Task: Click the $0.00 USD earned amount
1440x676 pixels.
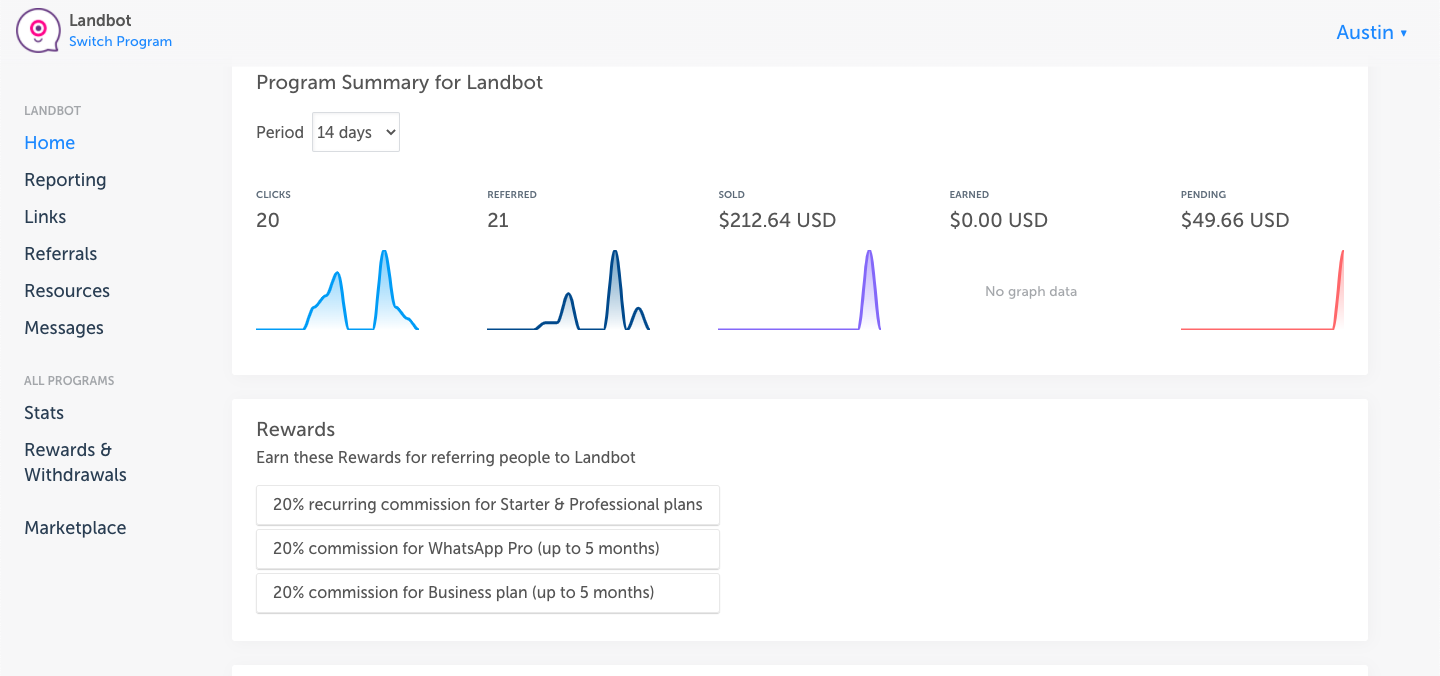Action: (999, 220)
